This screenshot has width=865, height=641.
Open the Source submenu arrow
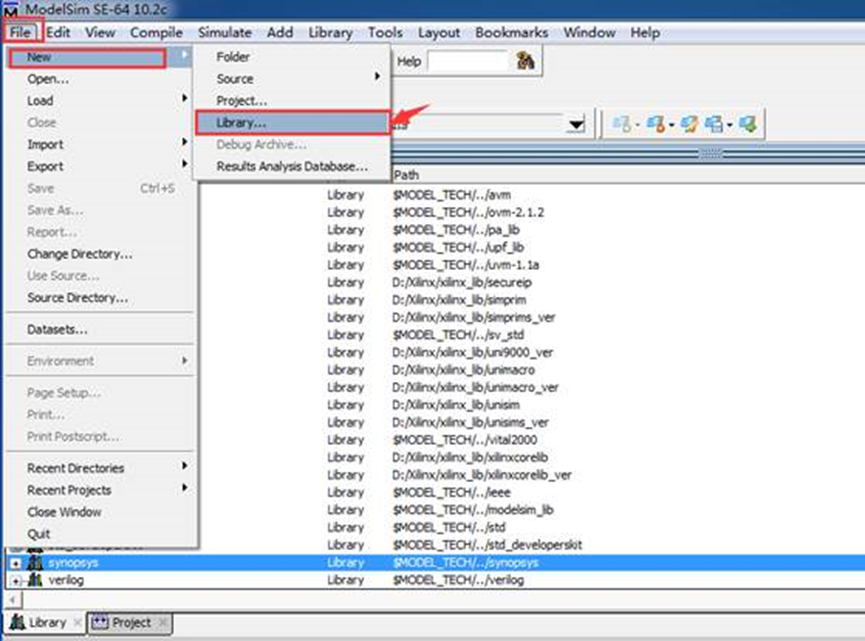(377, 76)
